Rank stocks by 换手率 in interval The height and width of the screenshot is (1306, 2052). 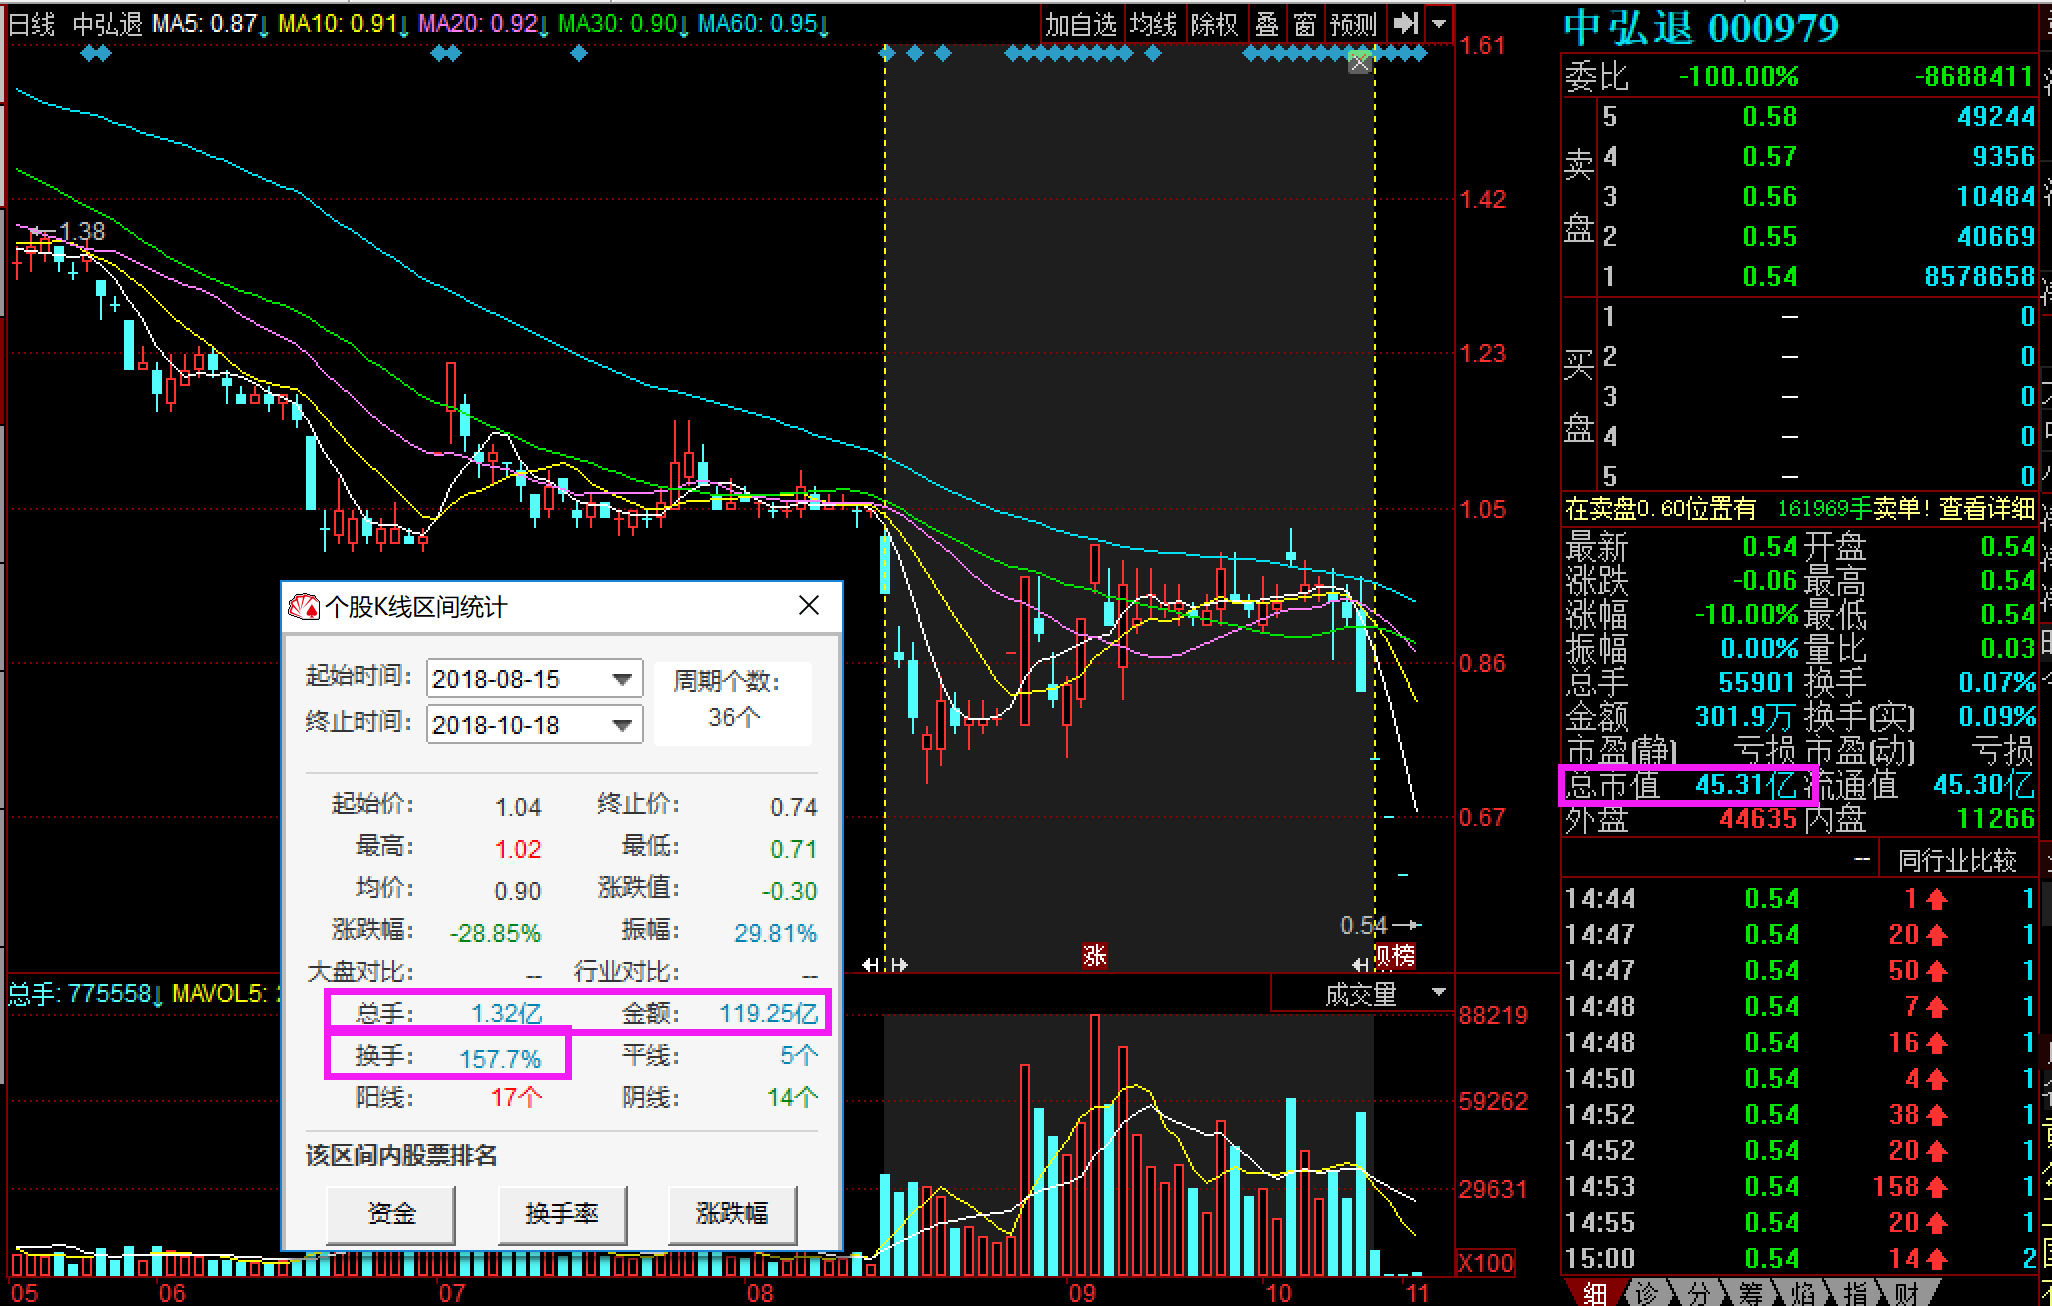[x=561, y=1214]
